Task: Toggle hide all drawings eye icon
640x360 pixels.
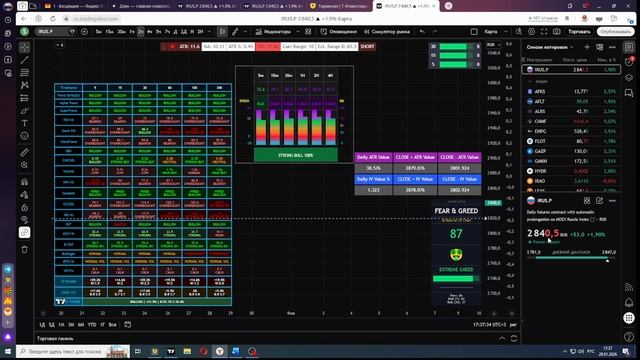Action: click(24, 220)
